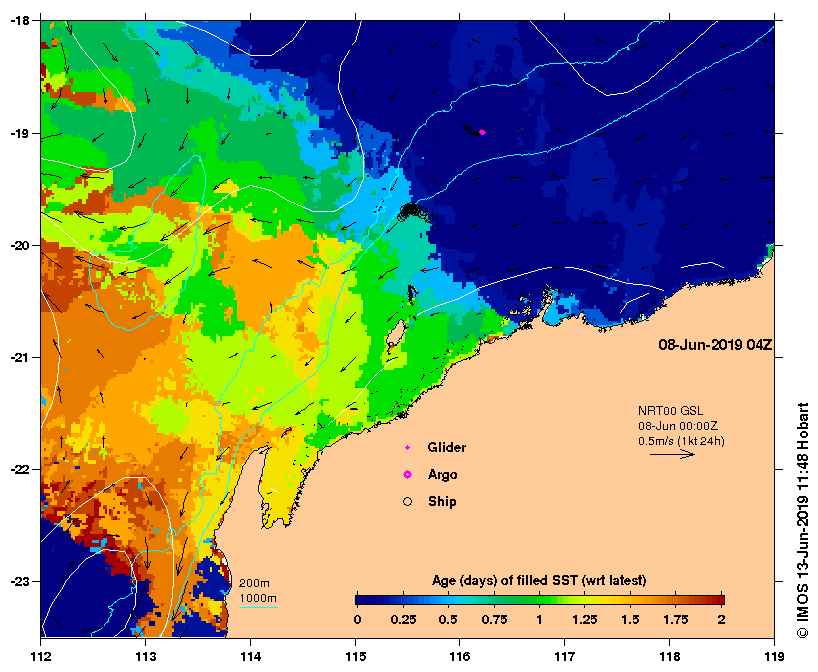Viewport: 818px width, 672px height.
Task: Click the black Ship circle legend symbol
Action: click(407, 501)
